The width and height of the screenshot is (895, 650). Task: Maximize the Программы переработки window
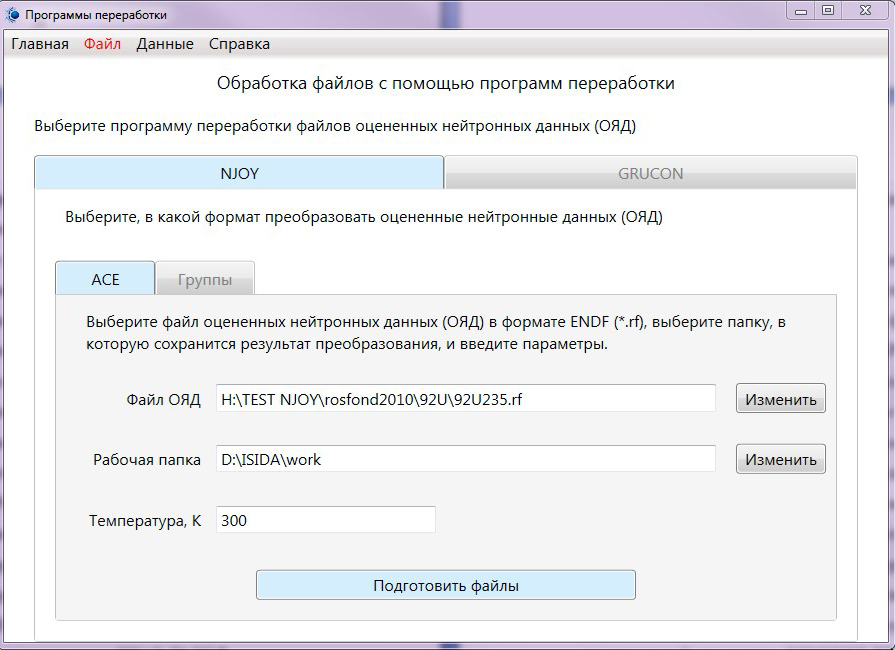828,11
